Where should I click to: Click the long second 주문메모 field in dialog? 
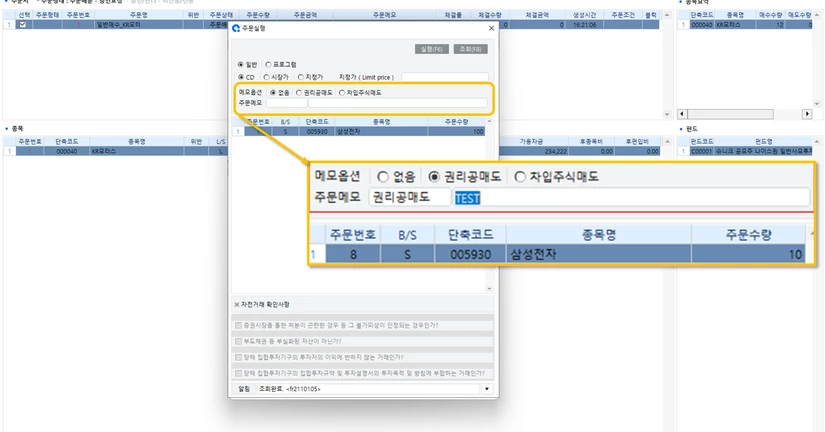398,103
